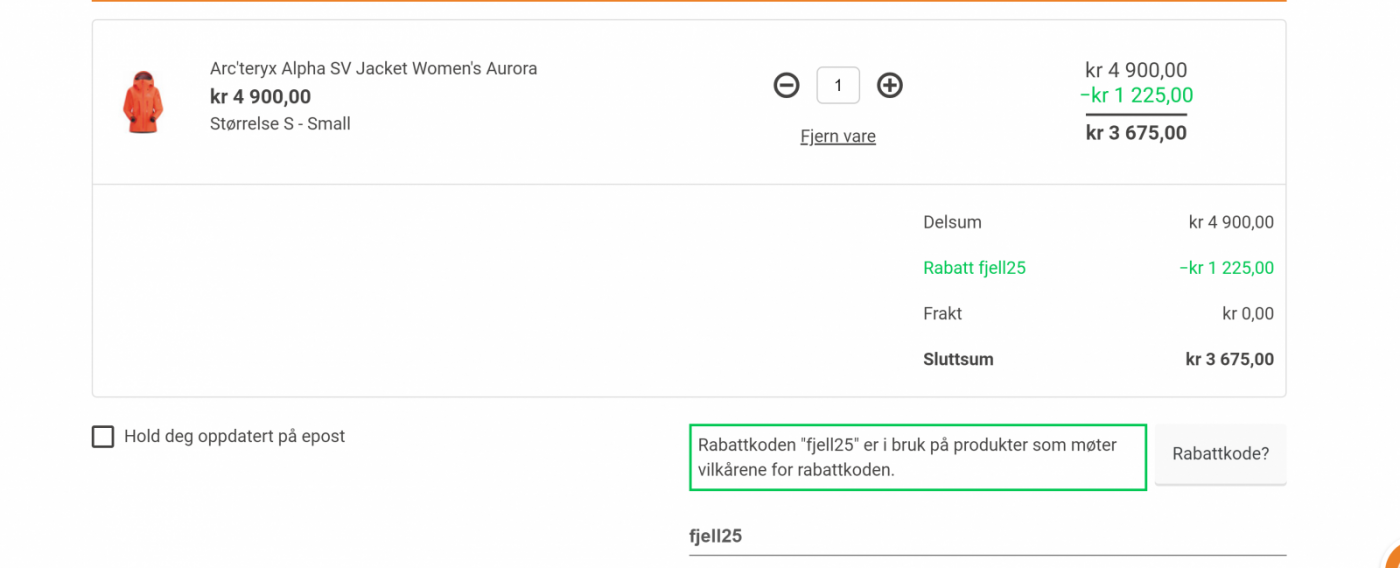This screenshot has height=568, width=1400.
Task: Click the "Delsum" label in the summary
Action: pos(952,222)
